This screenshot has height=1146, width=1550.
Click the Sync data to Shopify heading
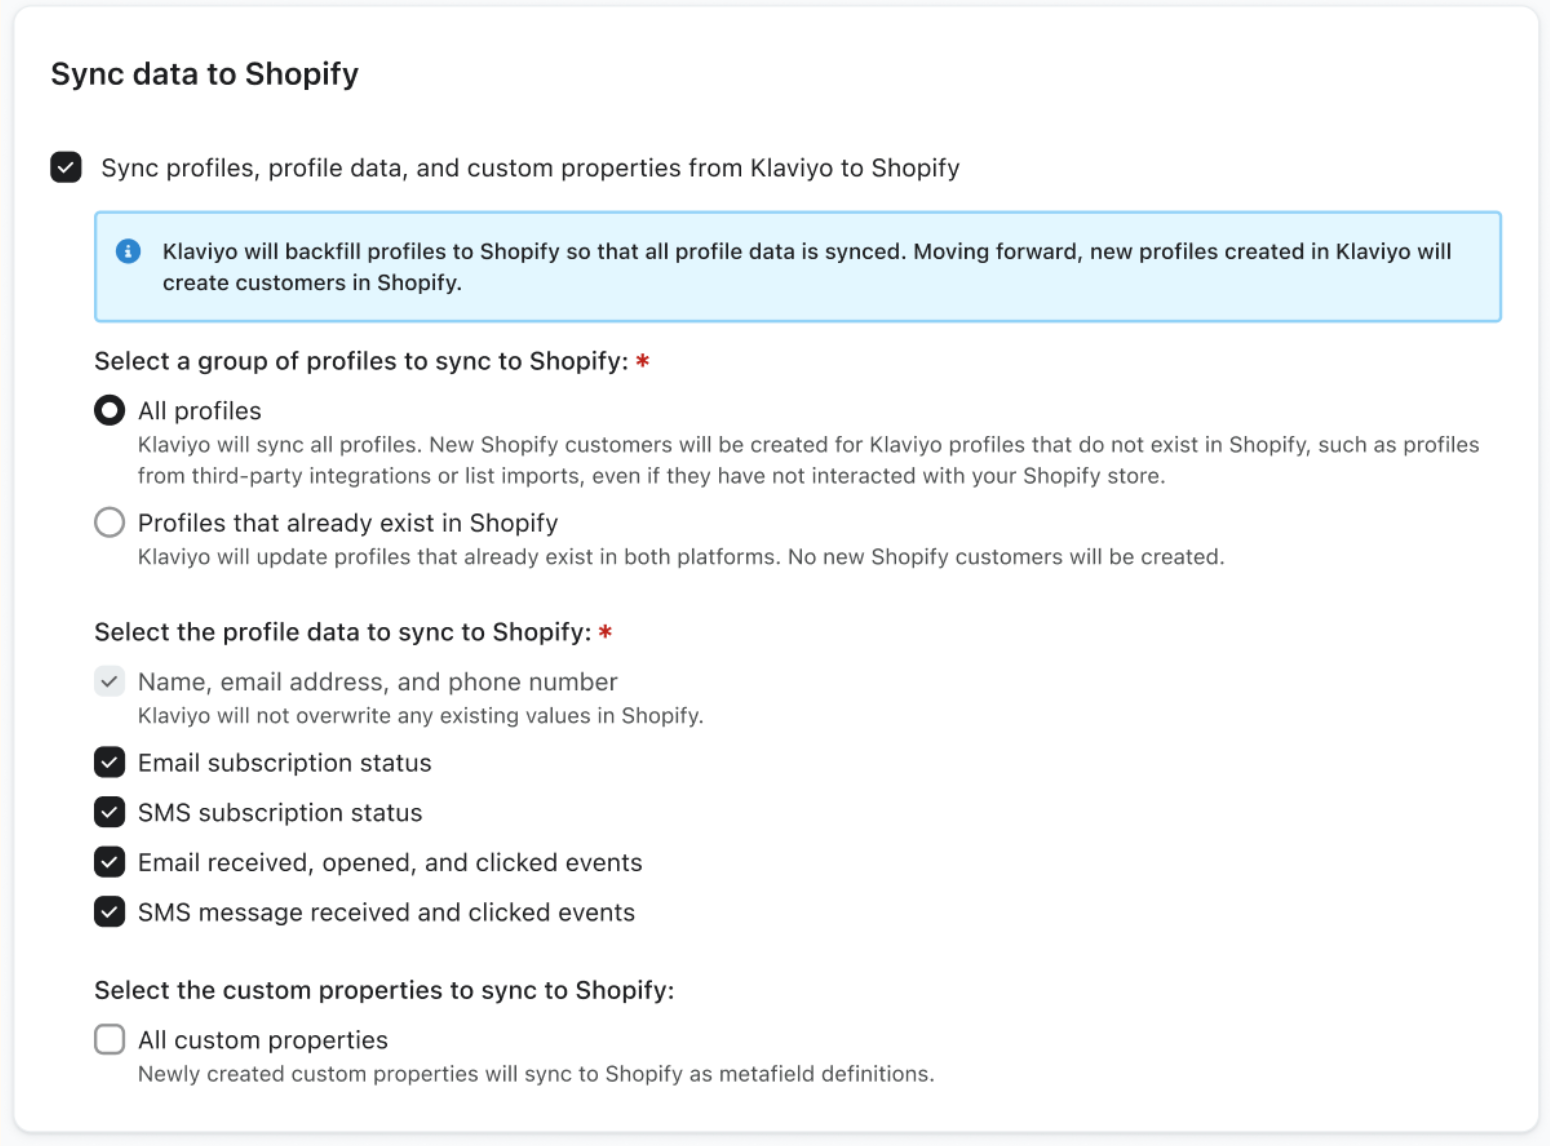tap(205, 74)
